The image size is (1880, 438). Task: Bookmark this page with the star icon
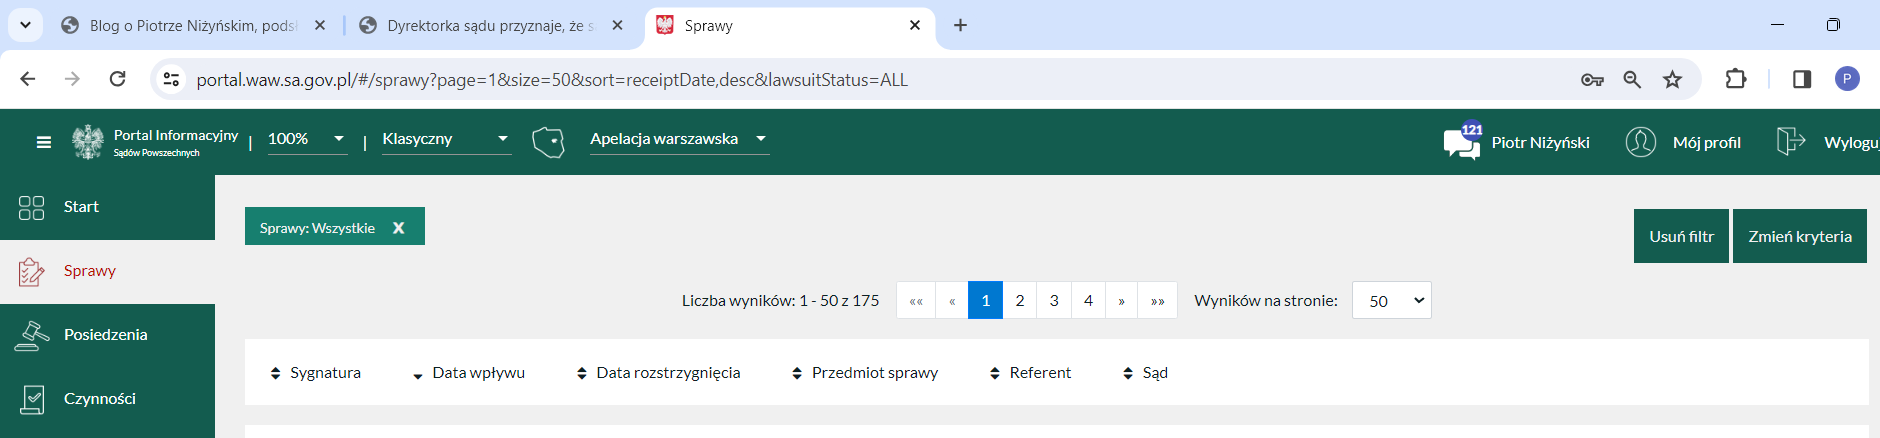tap(1672, 80)
